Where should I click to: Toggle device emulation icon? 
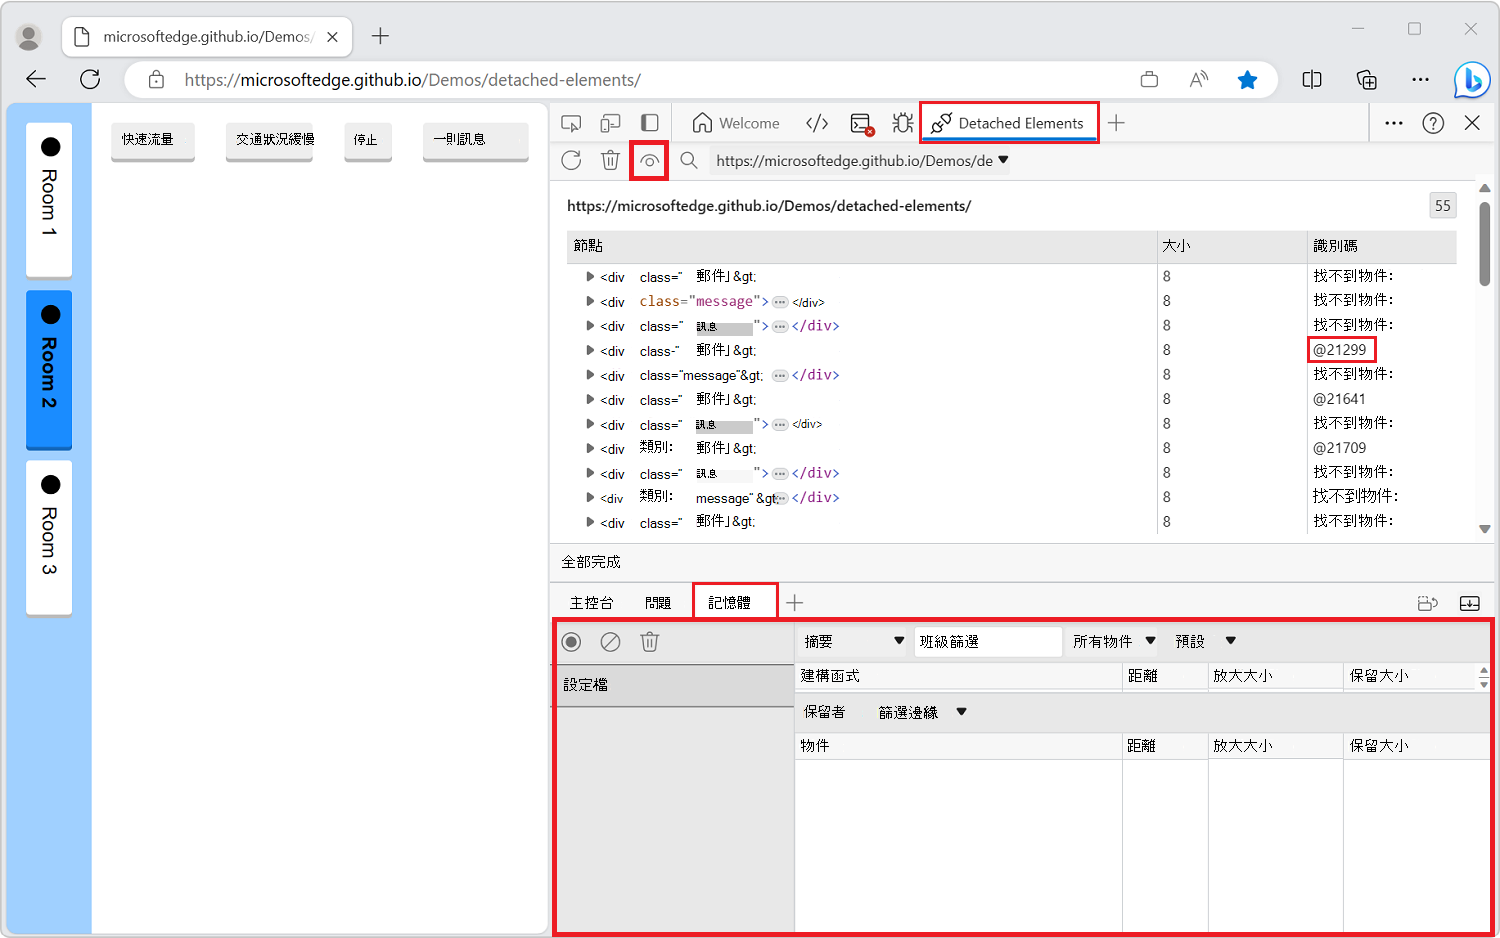coord(610,123)
